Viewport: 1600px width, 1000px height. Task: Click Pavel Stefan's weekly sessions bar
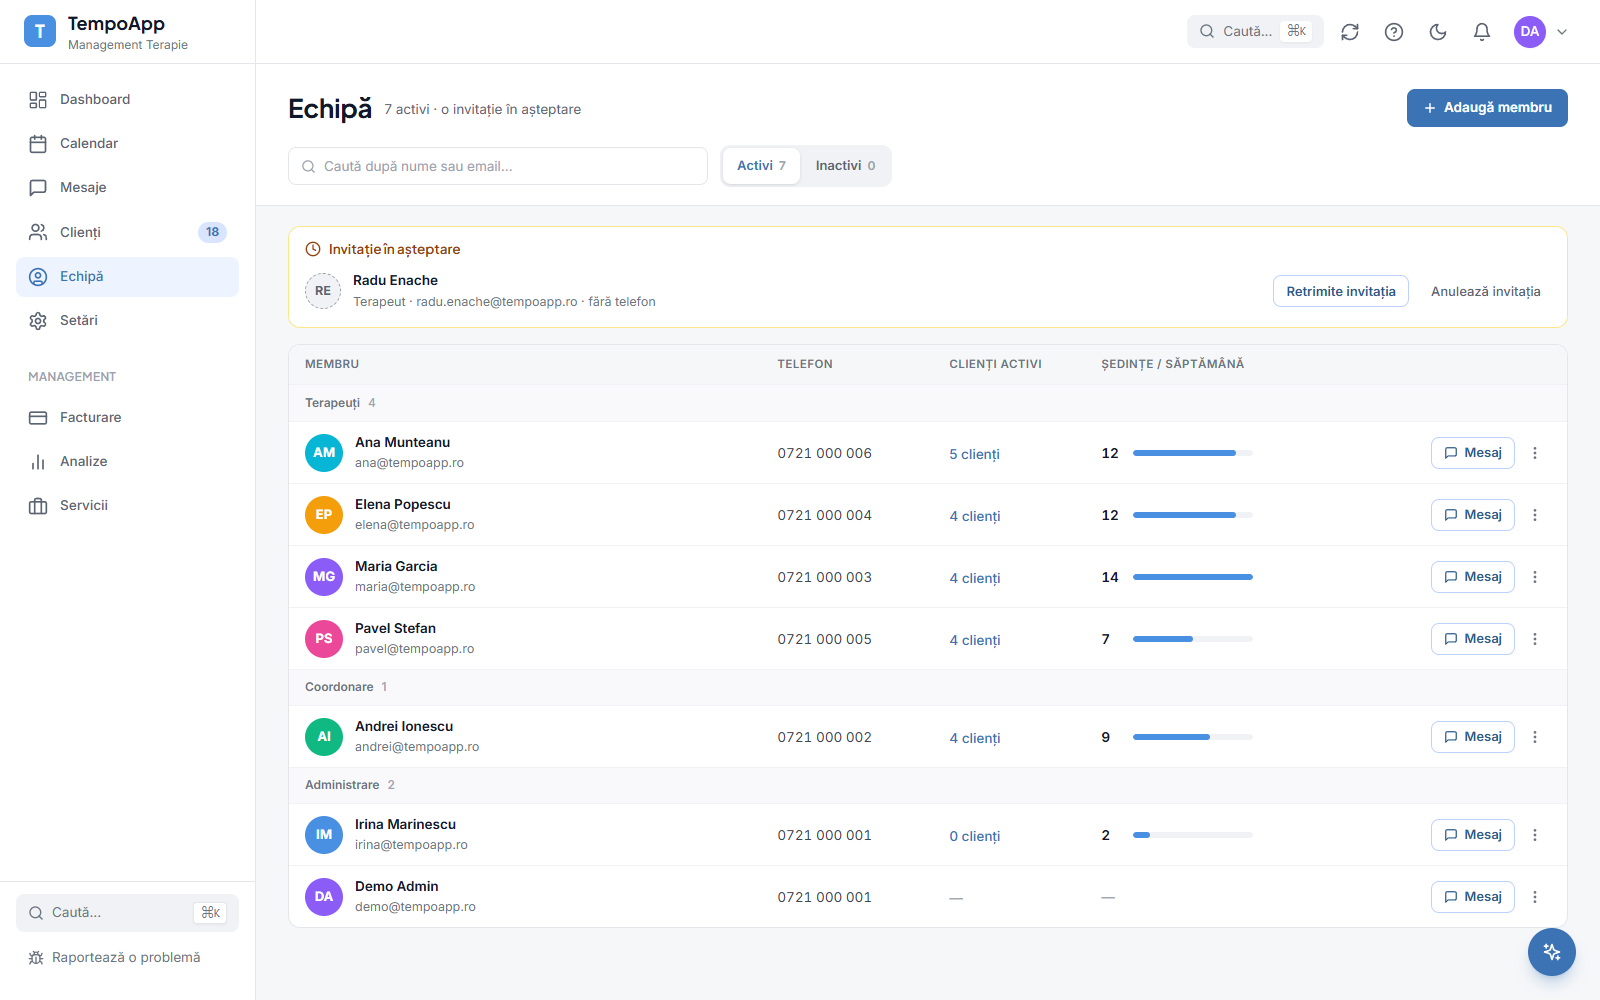click(x=1192, y=639)
